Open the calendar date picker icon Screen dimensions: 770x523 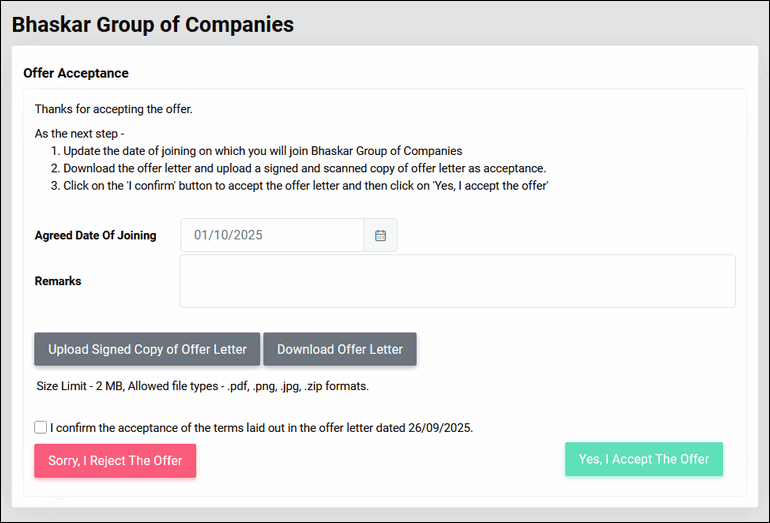click(x=380, y=235)
